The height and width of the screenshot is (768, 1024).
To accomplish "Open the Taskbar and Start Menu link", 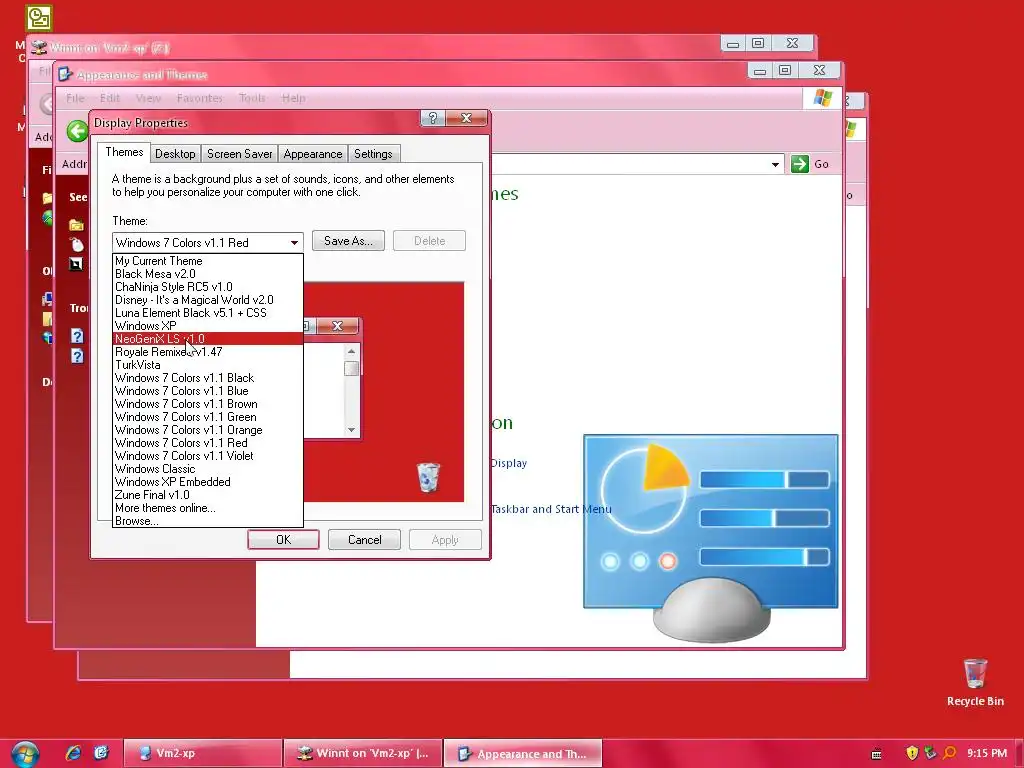I will pyautogui.click(x=551, y=509).
